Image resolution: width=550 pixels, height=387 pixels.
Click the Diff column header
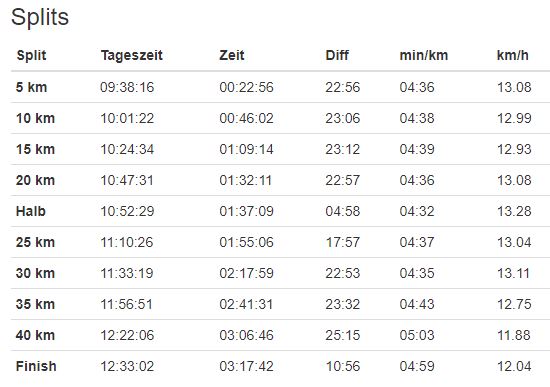point(337,55)
